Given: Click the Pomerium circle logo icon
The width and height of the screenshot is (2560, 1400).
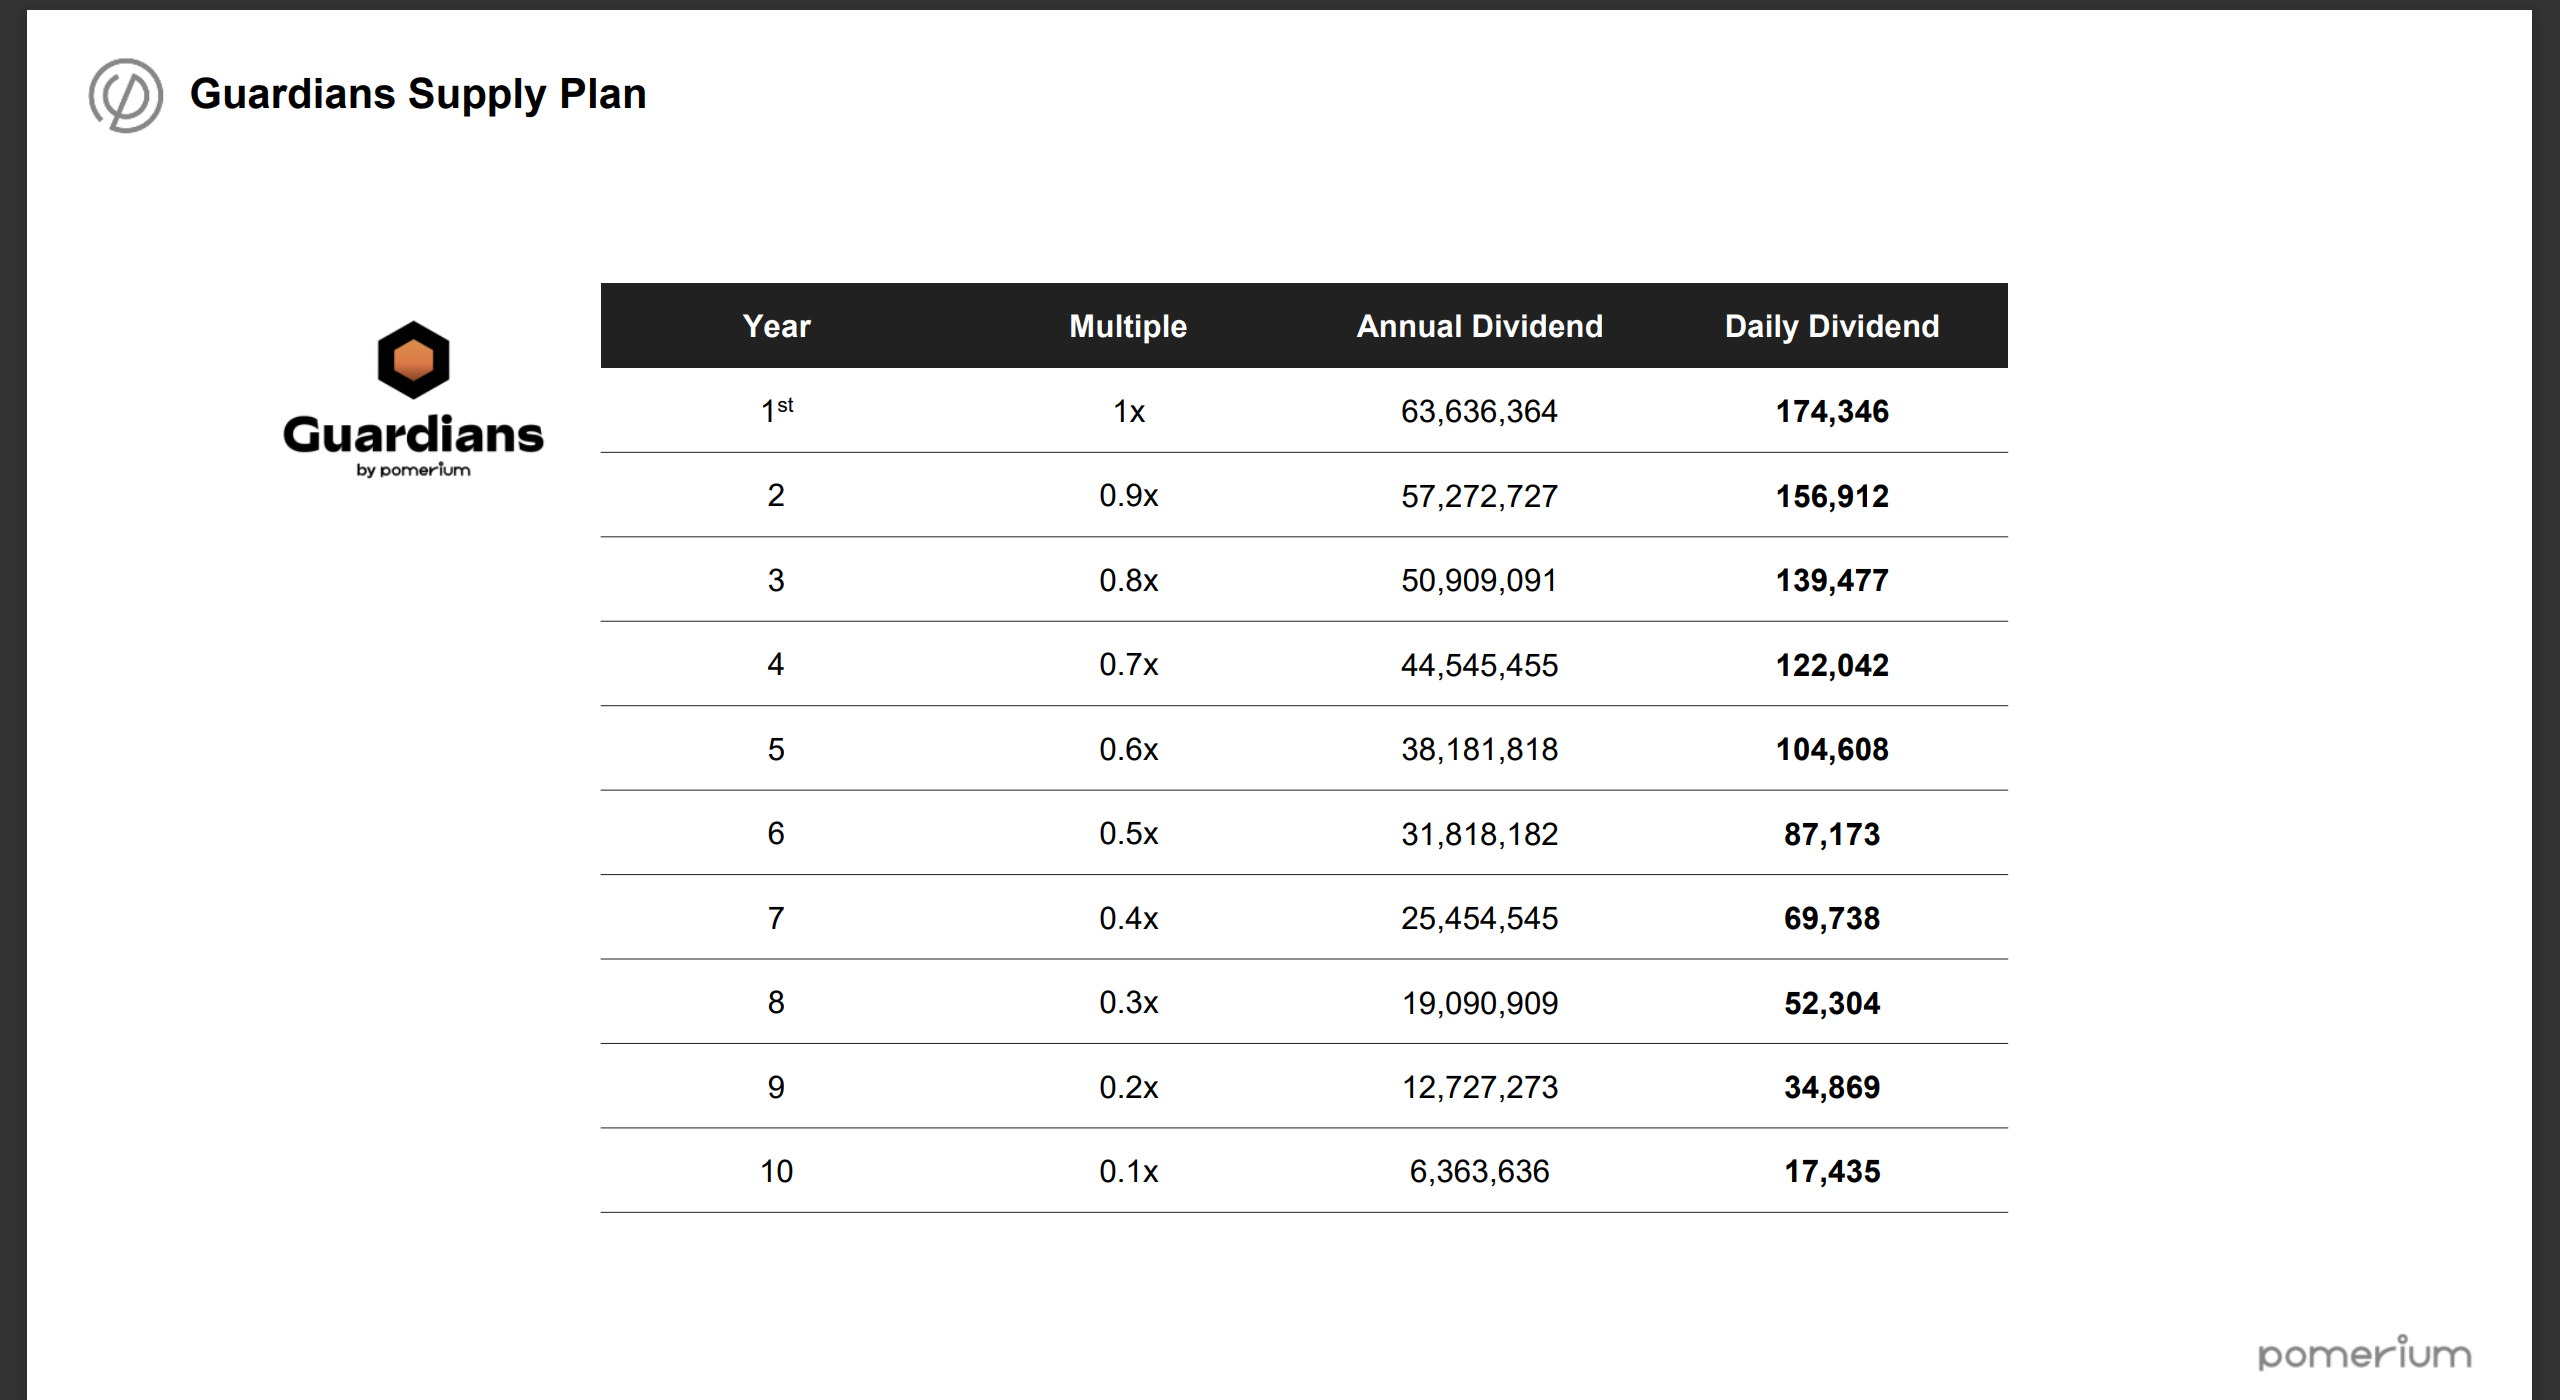Looking at the screenshot, I should [125, 95].
